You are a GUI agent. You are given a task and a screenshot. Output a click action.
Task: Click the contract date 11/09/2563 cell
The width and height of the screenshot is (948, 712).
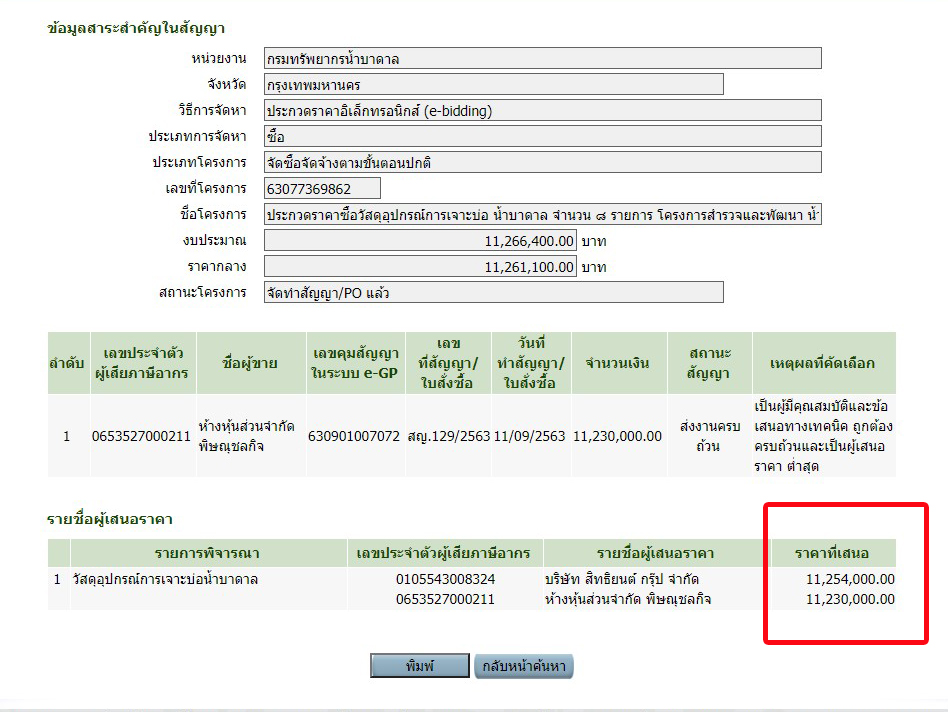[x=529, y=437]
